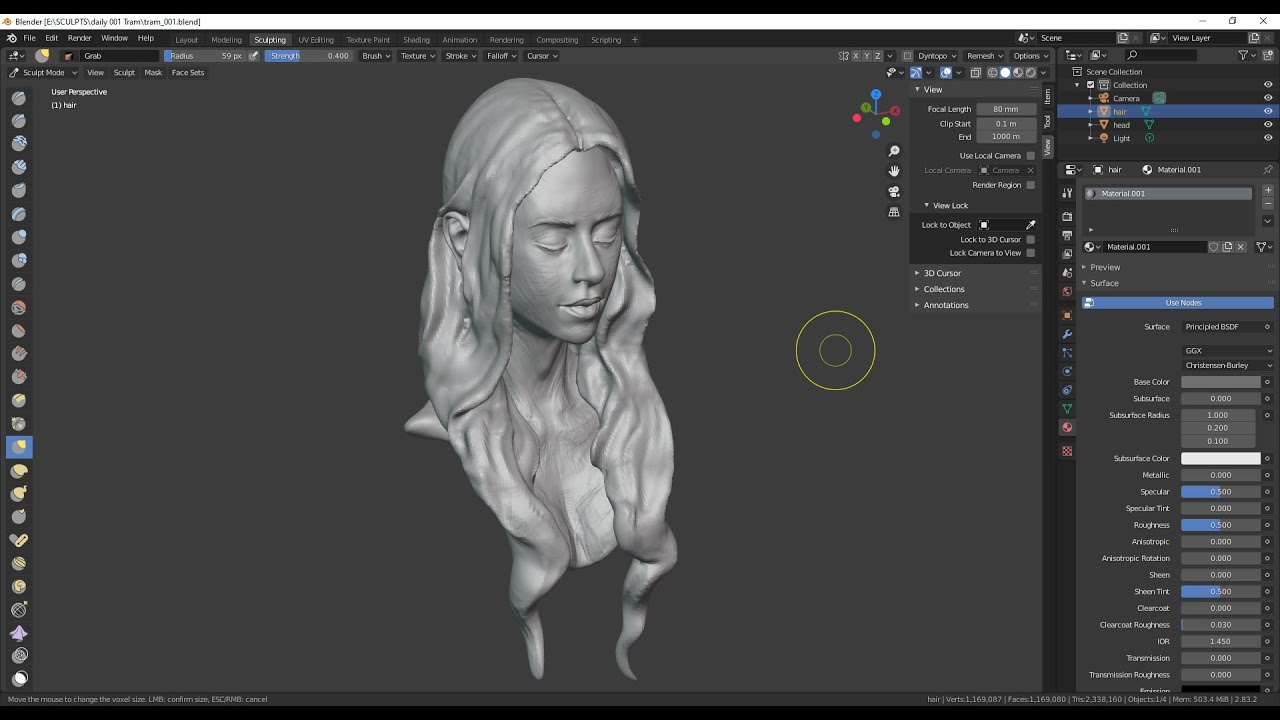The image size is (1280, 720).
Task: Expand the Annotations panel
Action: [x=944, y=305]
